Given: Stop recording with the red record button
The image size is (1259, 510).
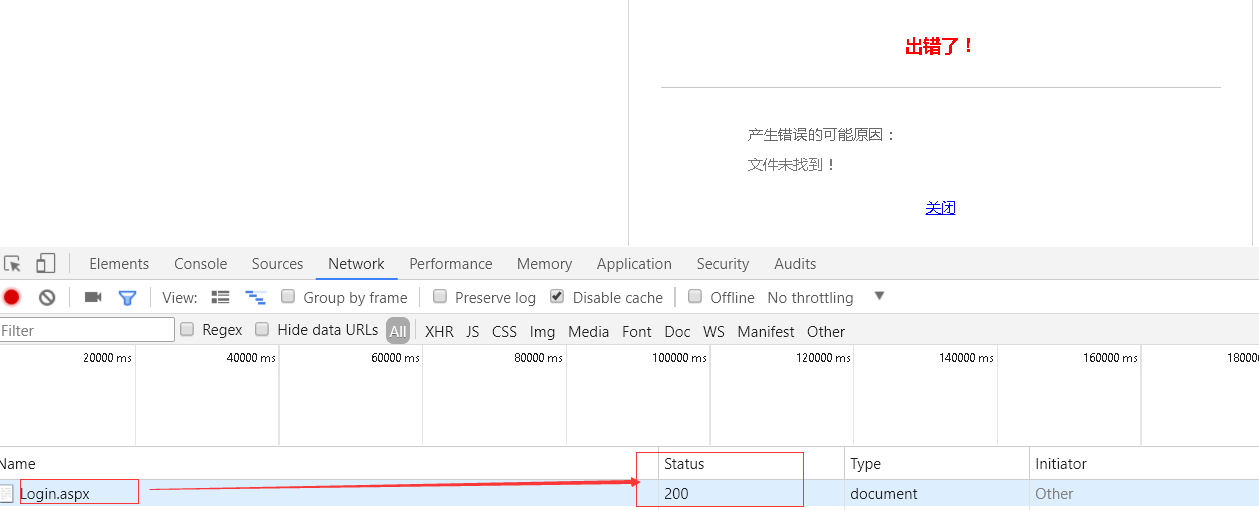Looking at the screenshot, I should tap(12, 297).
